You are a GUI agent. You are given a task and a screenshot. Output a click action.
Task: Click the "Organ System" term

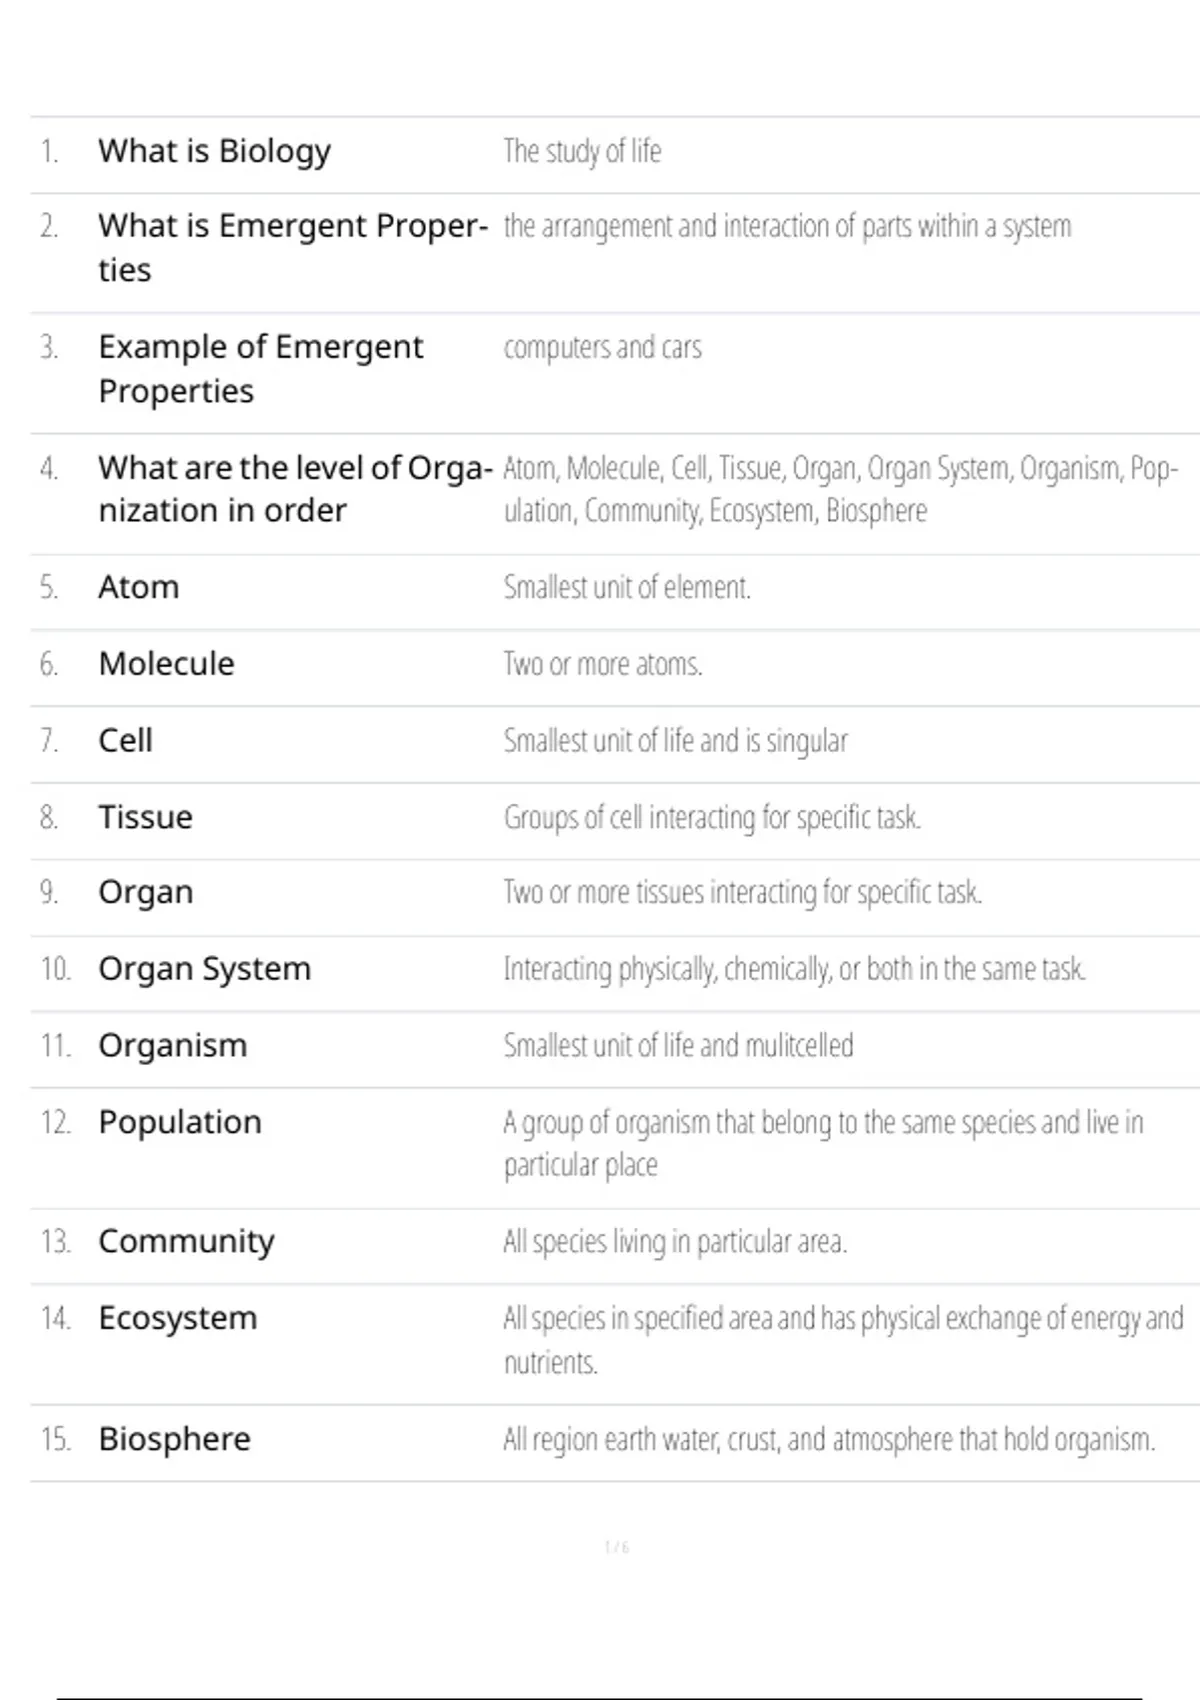pos(204,969)
